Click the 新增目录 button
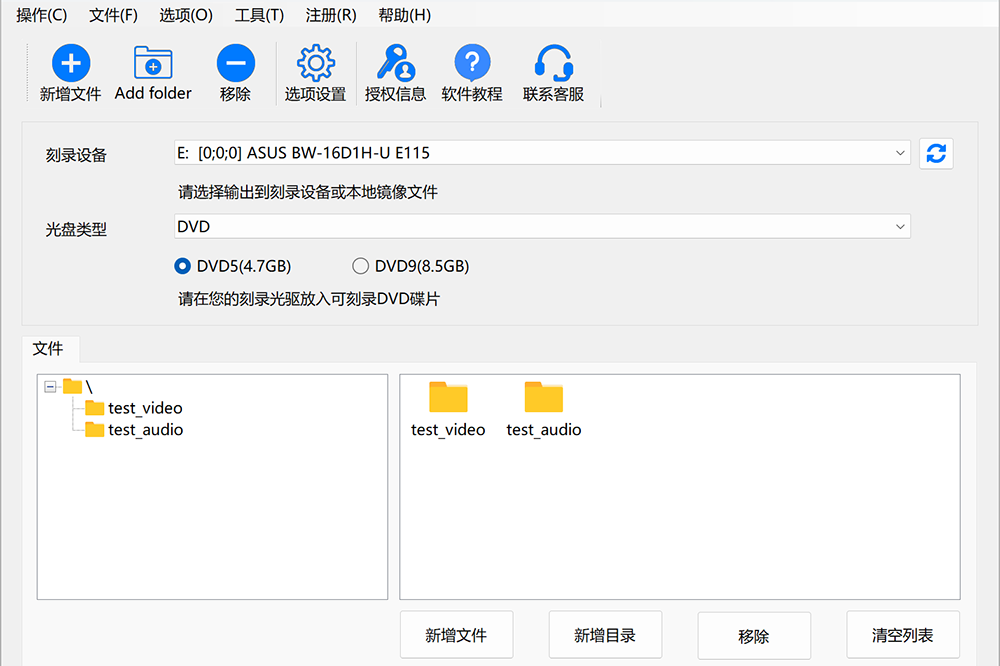This screenshot has width=1000, height=666. (605, 635)
